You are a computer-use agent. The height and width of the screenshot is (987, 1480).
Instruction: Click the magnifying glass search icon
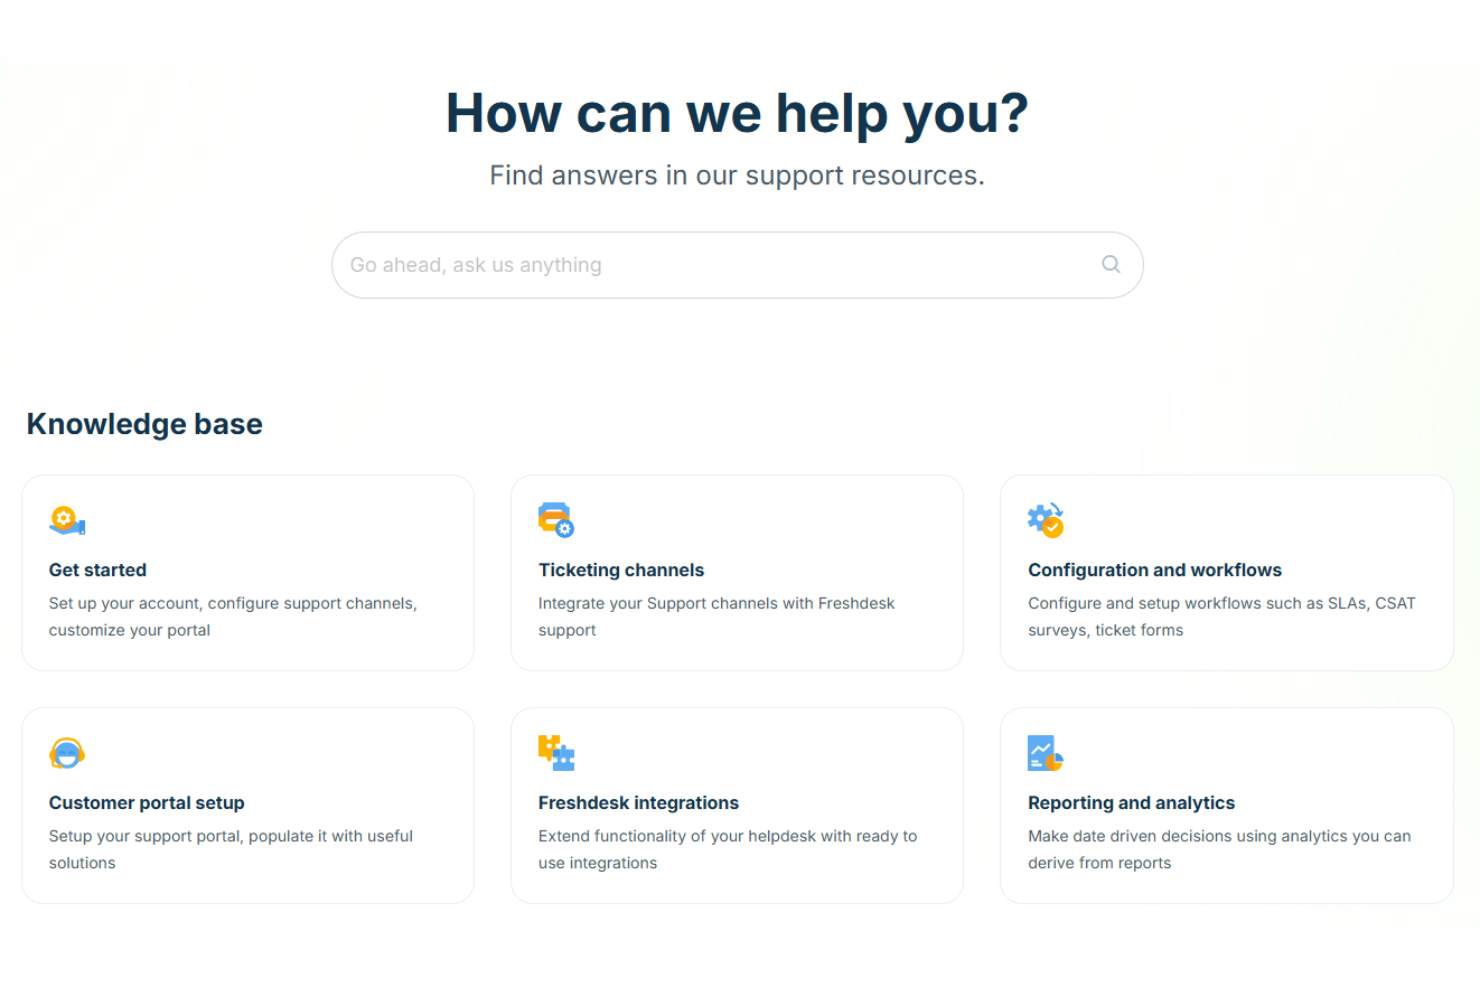pos(1110,264)
